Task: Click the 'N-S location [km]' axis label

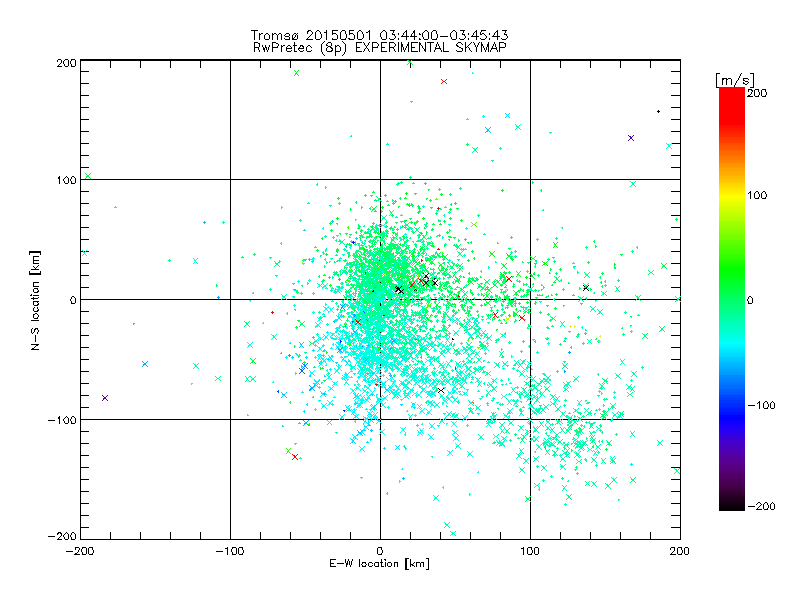Action: (35, 301)
